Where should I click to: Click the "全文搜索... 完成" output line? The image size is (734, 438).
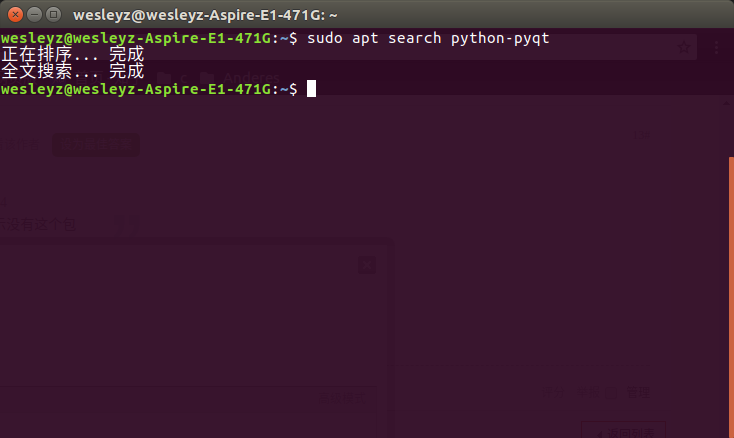tap(73, 72)
